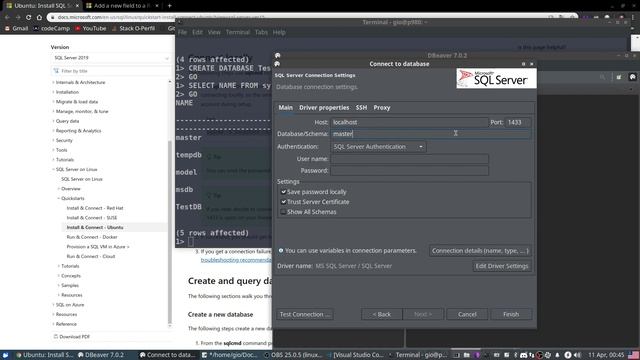
Task: Open the start menu icon in taskbar
Action: (5, 355)
